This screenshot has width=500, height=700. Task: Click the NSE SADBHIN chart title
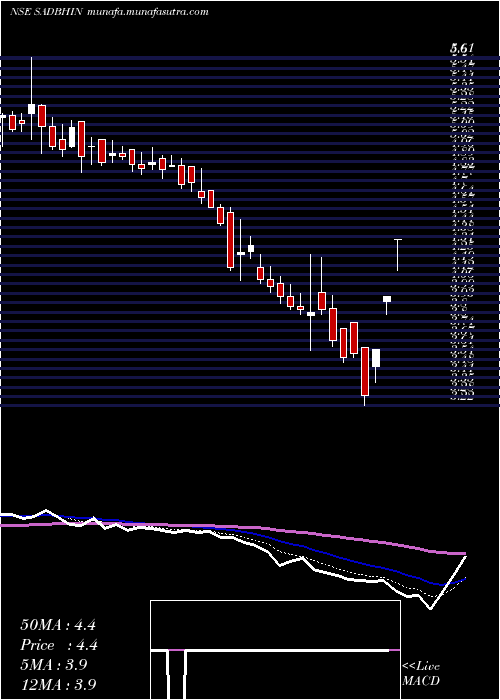(46, 12)
